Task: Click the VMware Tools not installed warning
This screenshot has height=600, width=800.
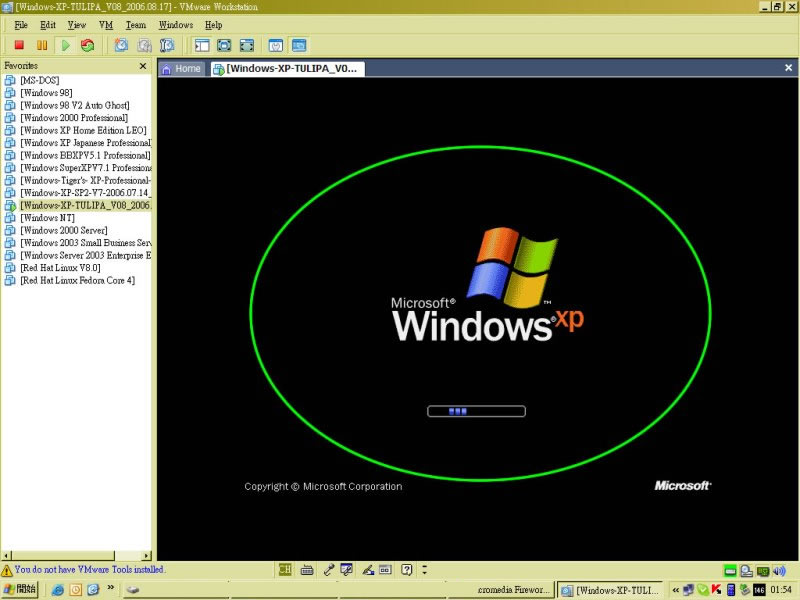Action: pyautogui.click(x=83, y=569)
